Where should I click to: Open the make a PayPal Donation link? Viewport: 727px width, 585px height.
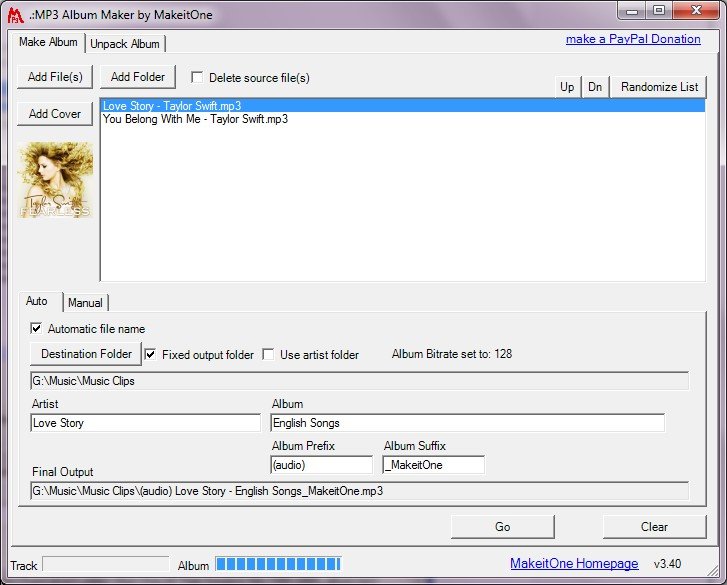pyautogui.click(x=633, y=40)
